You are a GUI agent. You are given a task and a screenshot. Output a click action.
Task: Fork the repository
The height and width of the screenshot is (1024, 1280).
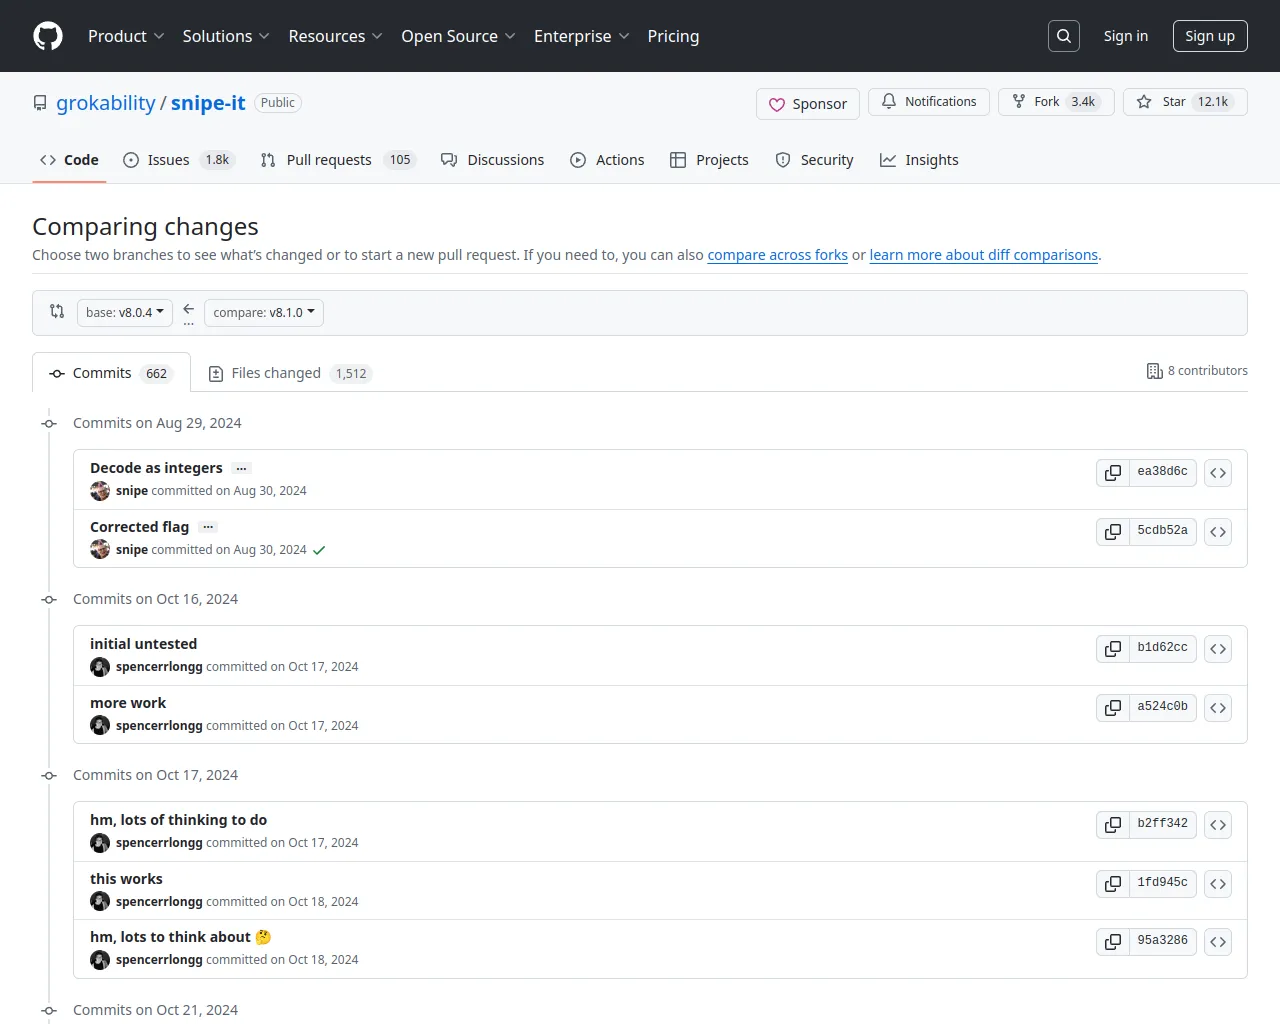click(1056, 102)
